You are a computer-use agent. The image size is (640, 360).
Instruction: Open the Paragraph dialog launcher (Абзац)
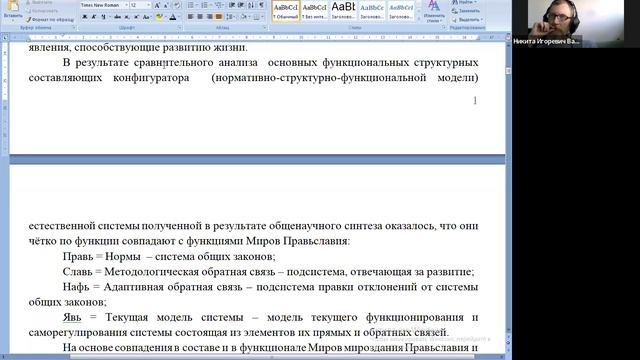(265, 28)
